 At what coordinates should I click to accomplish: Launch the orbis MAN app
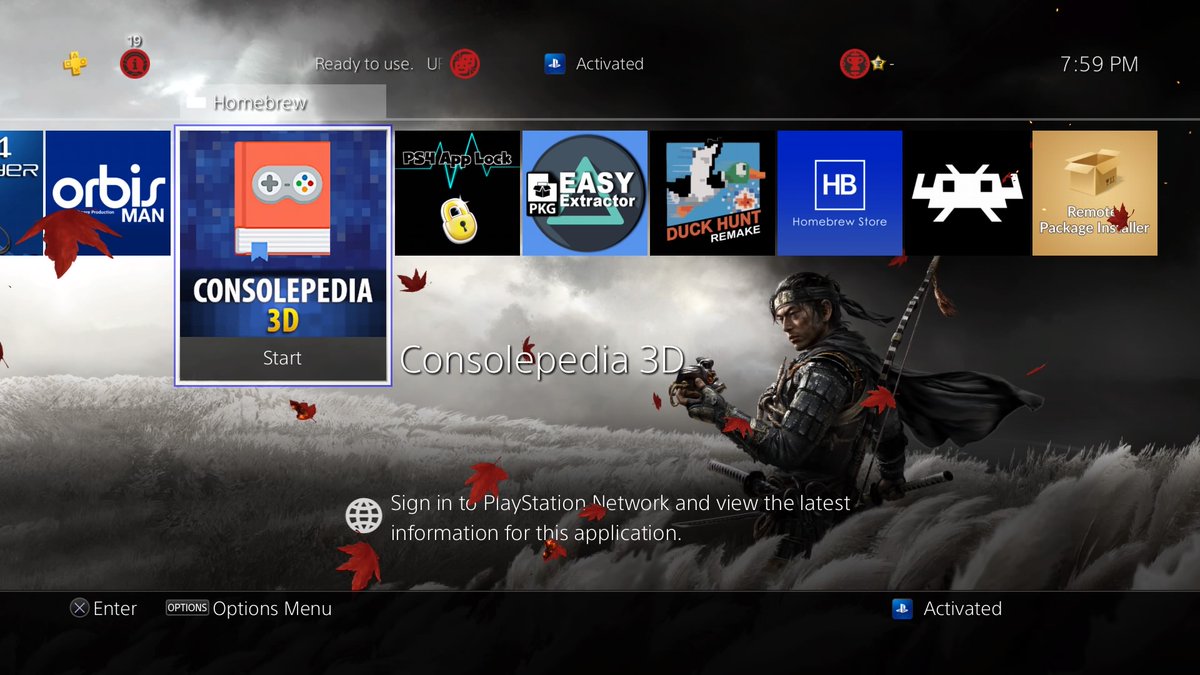click(108, 193)
